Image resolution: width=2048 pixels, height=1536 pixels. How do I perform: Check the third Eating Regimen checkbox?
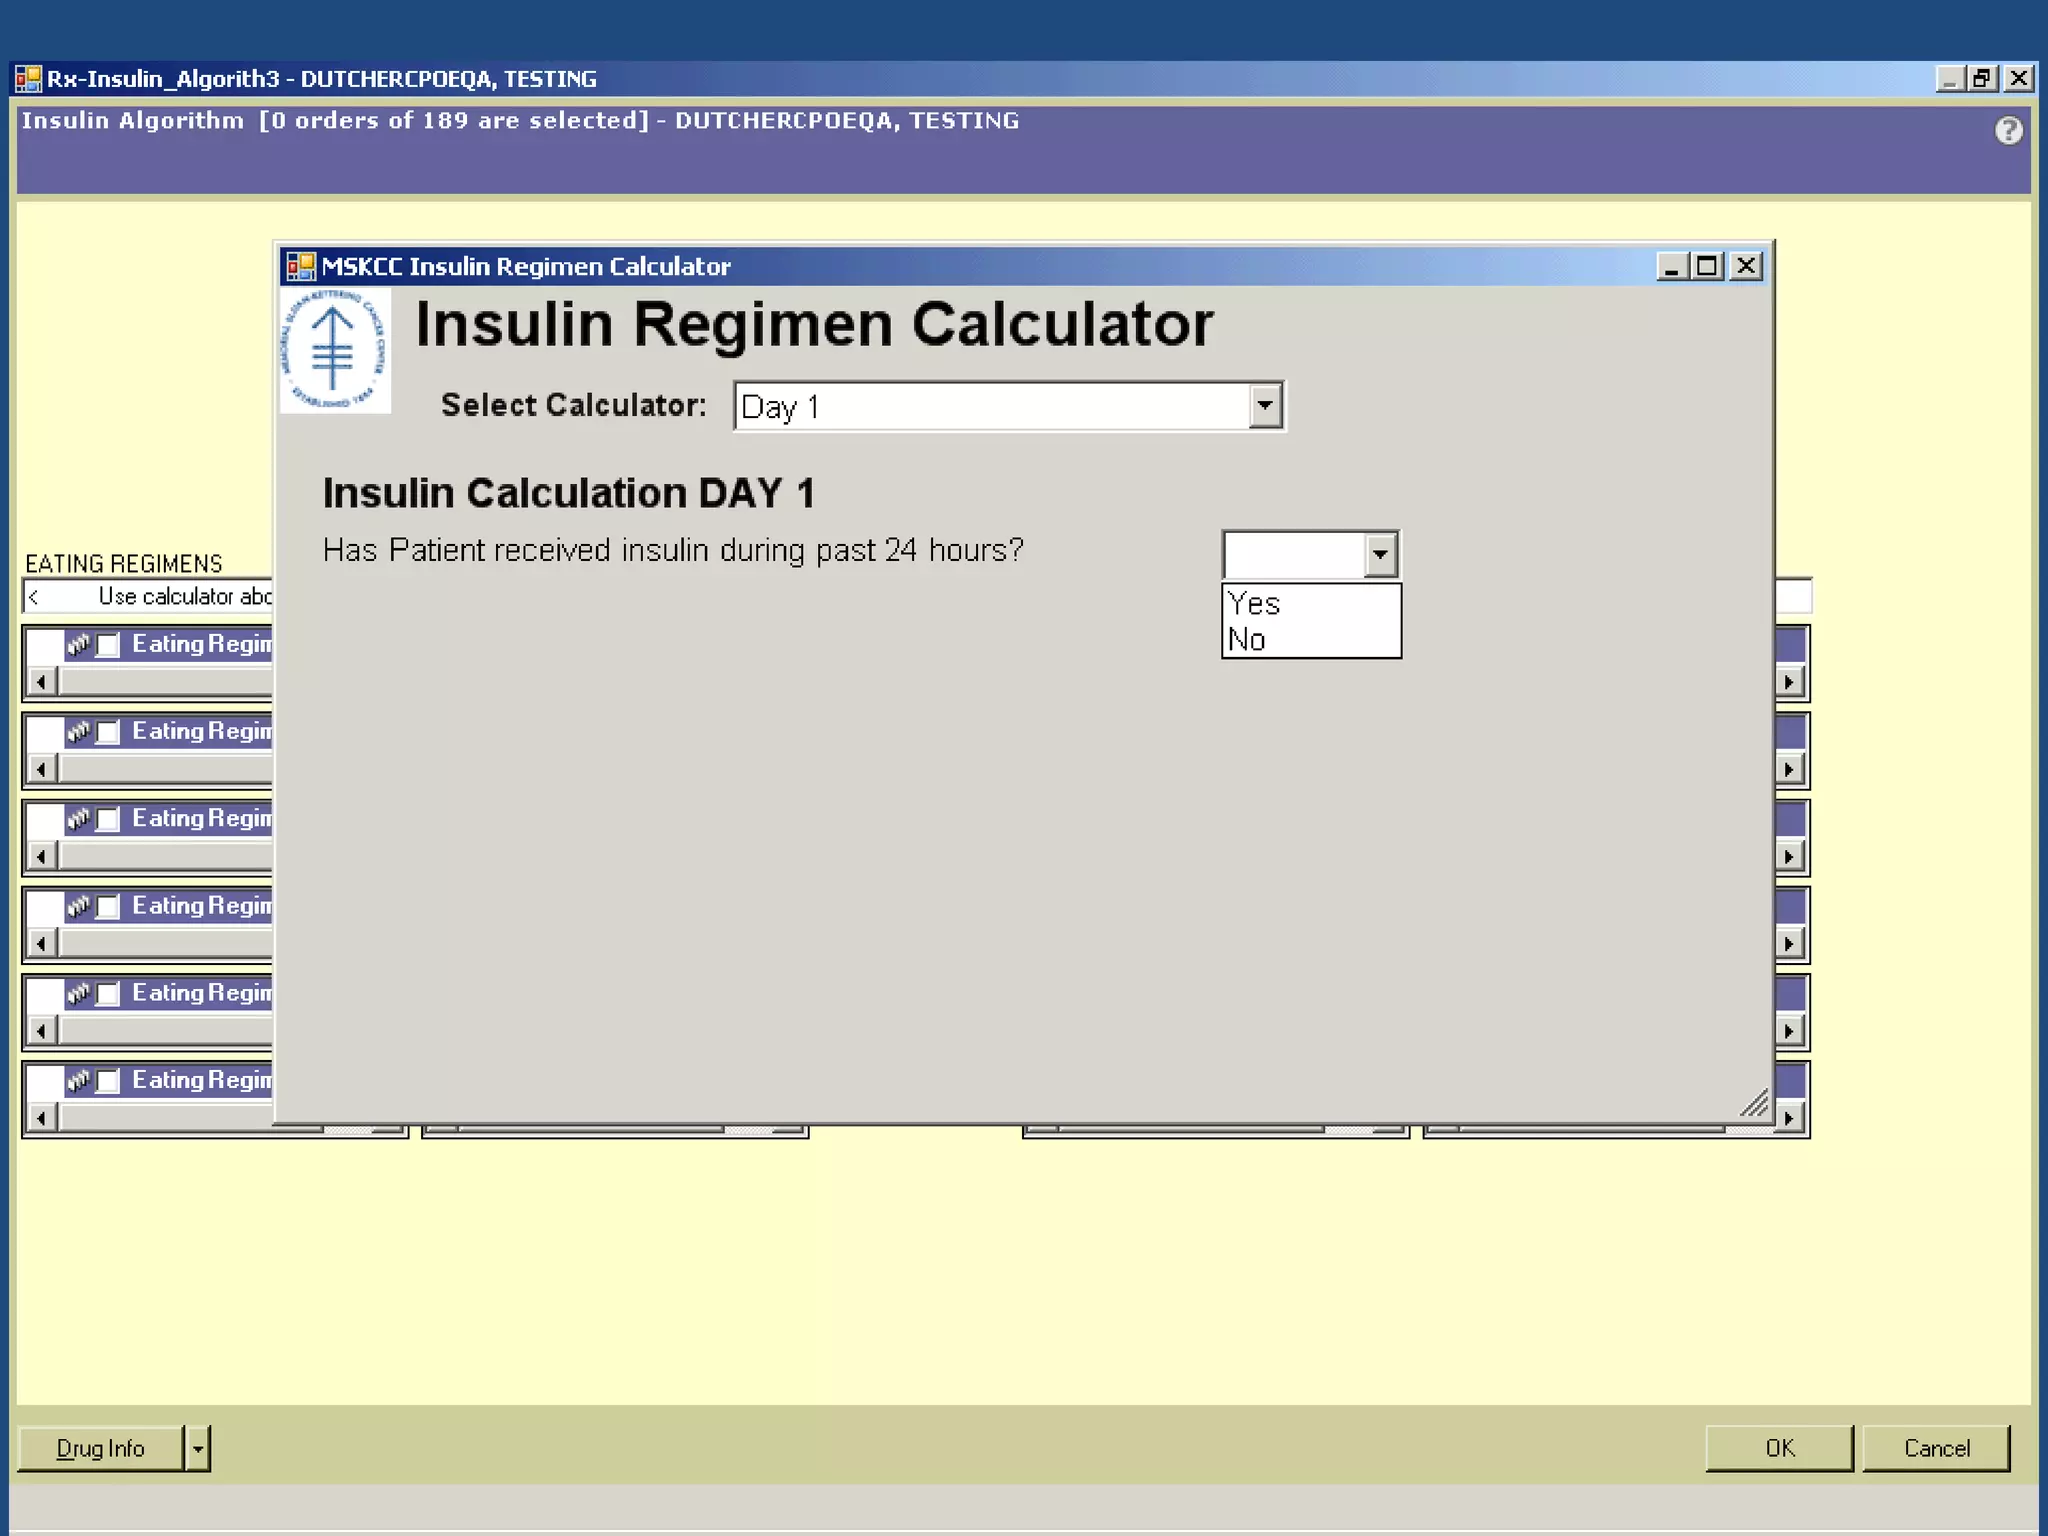[x=109, y=819]
